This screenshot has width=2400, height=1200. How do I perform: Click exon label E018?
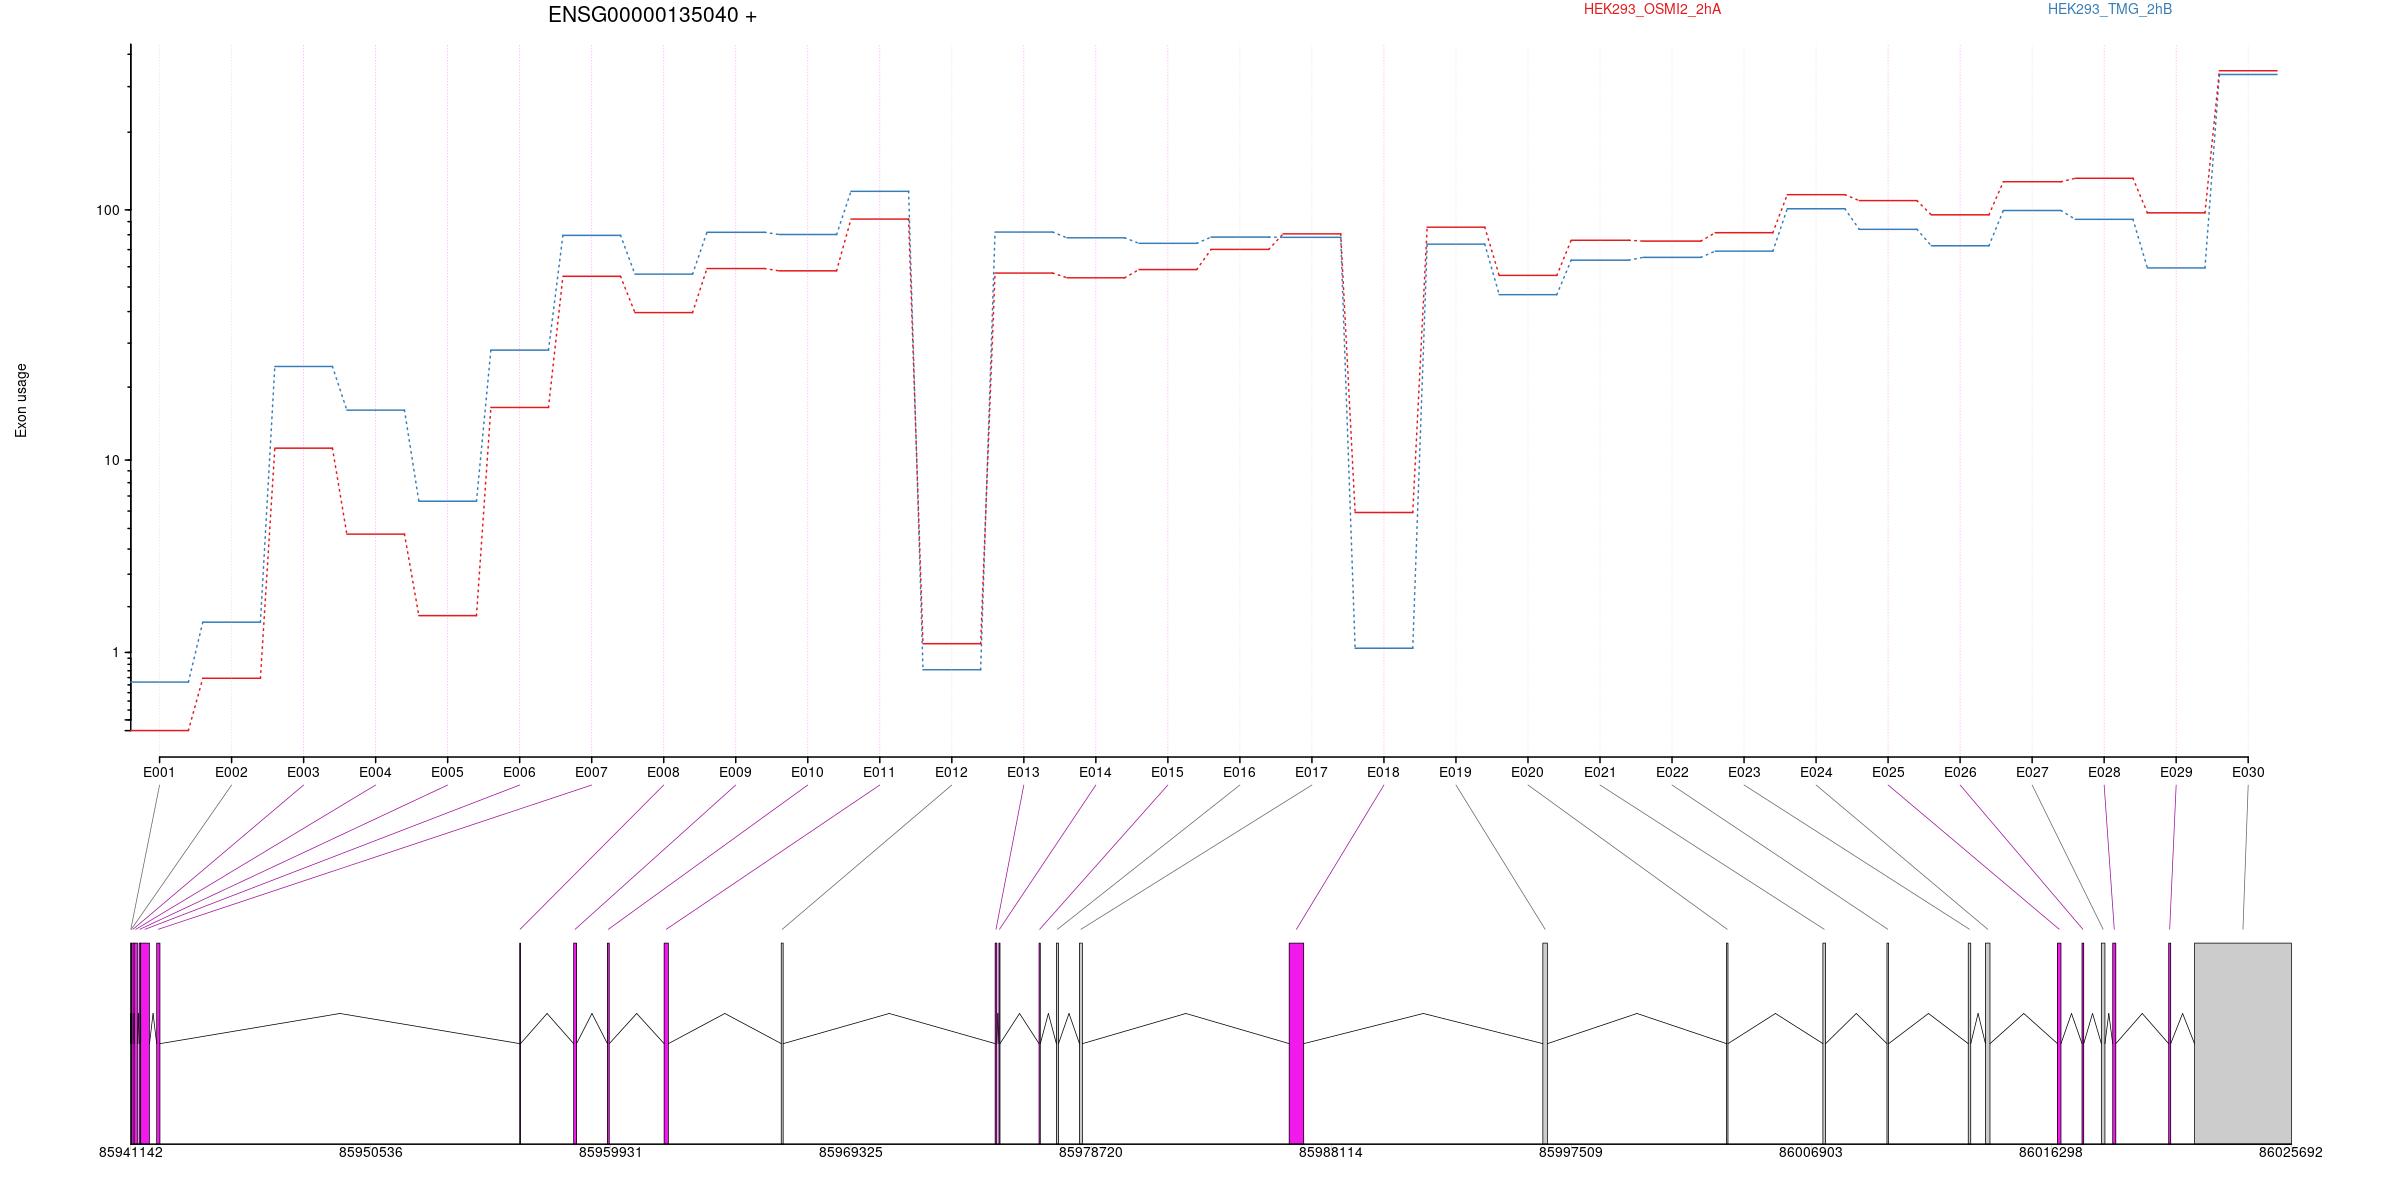[x=1383, y=772]
